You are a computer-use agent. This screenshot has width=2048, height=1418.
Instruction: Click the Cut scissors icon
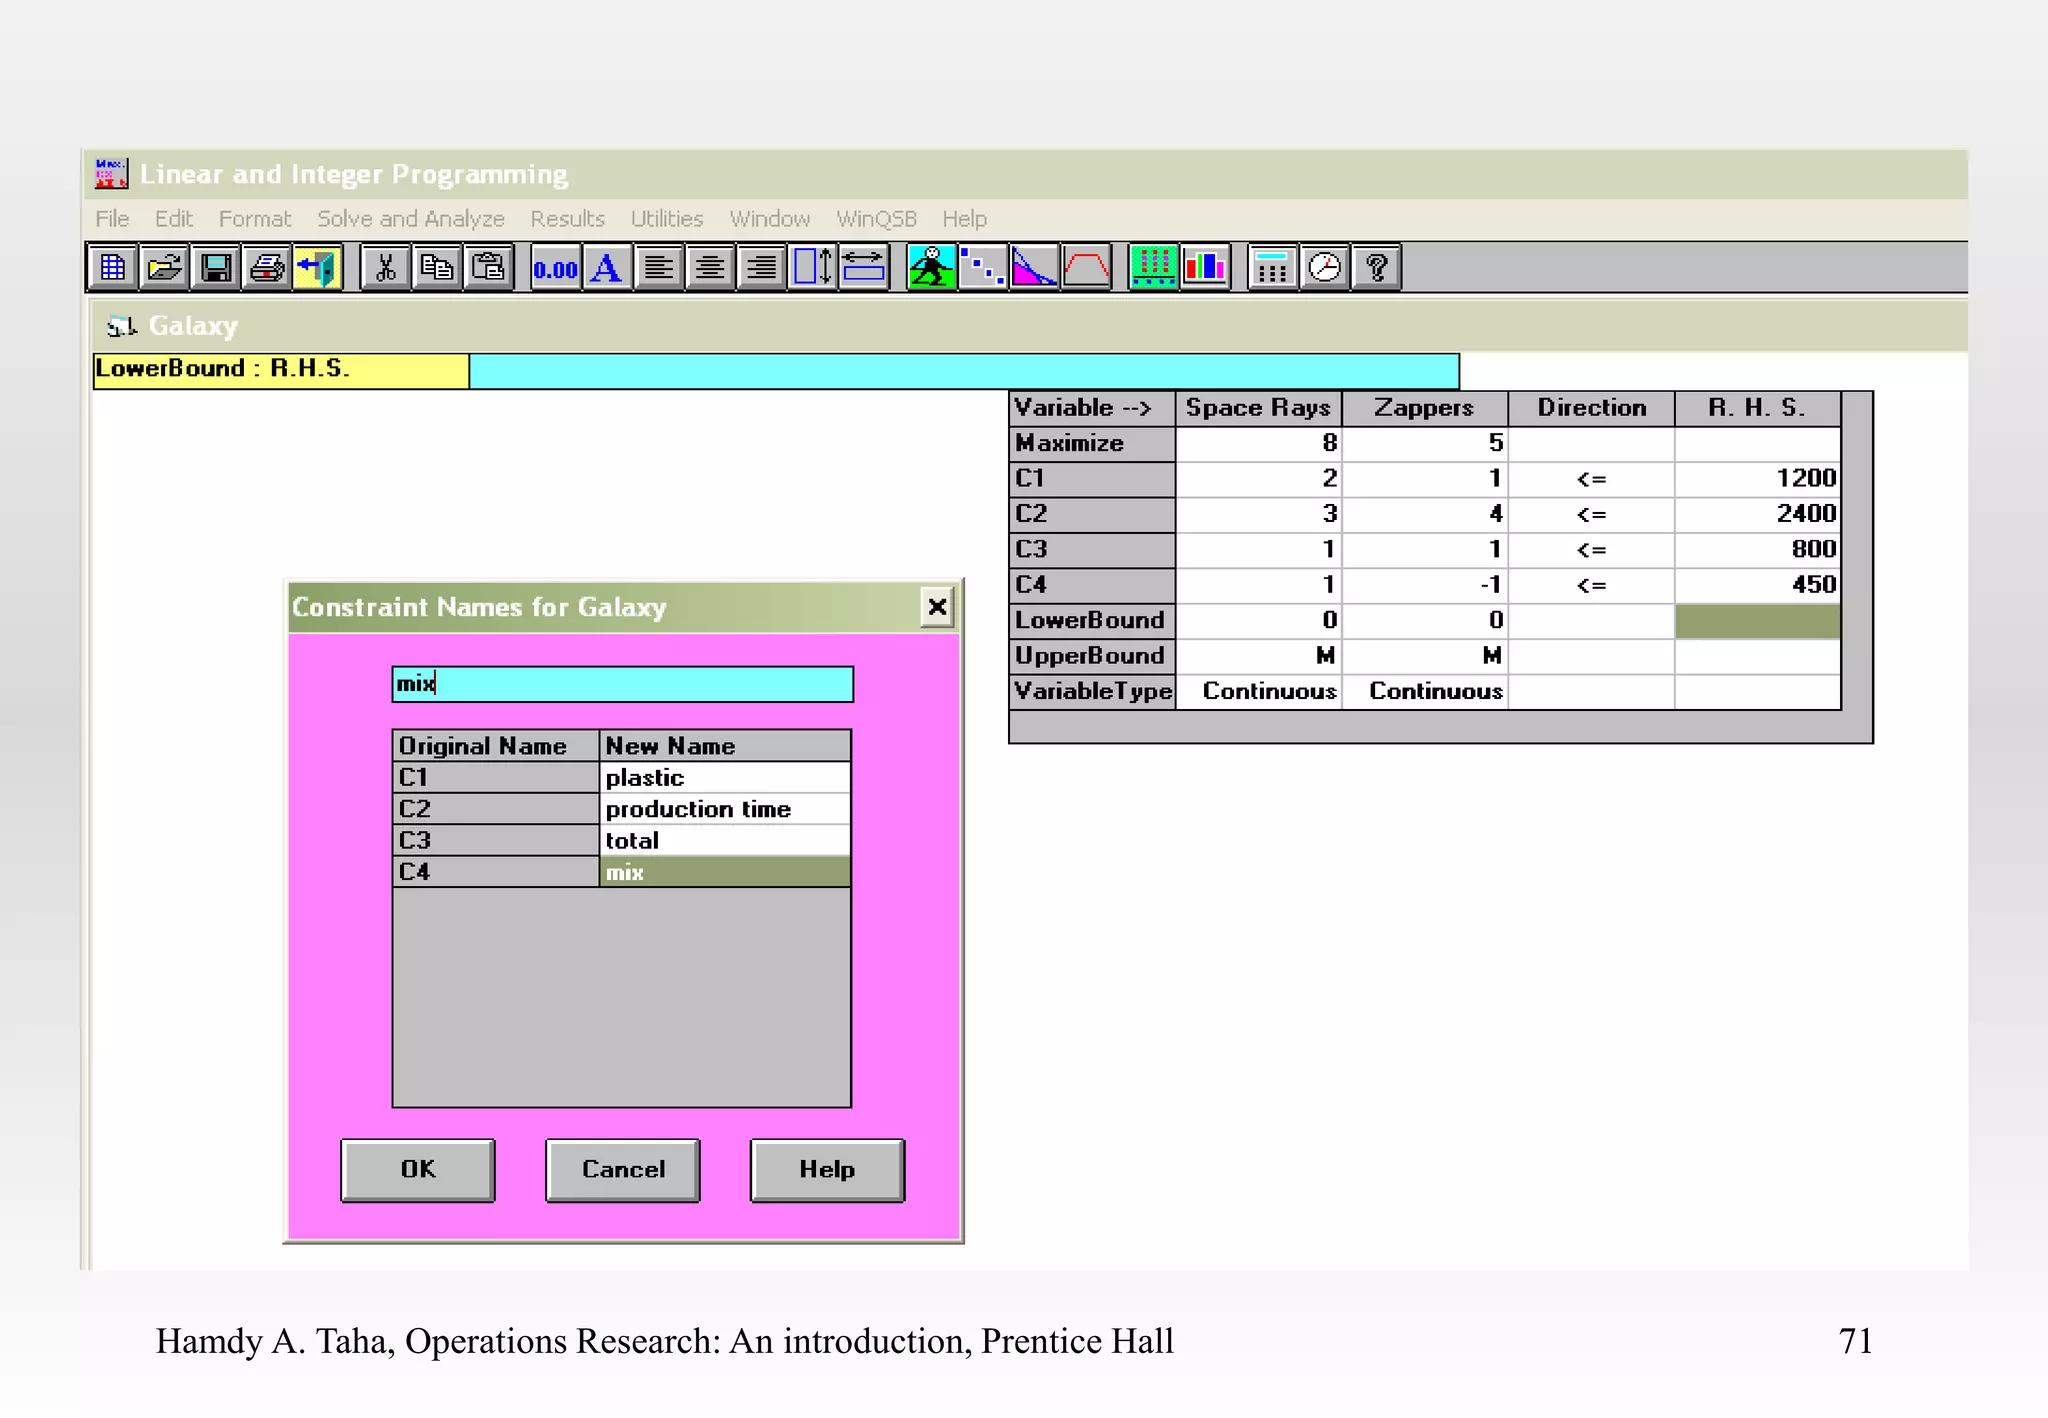[x=385, y=268]
